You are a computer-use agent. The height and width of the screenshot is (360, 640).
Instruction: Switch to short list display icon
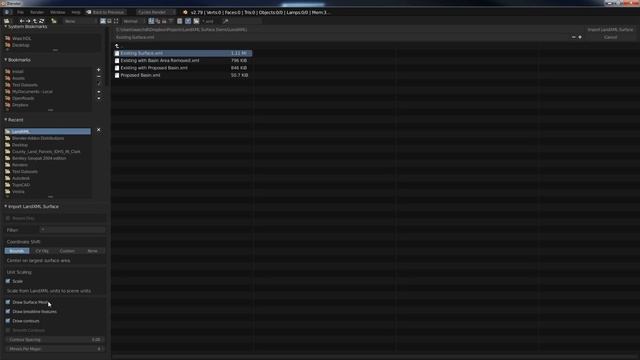point(103,21)
